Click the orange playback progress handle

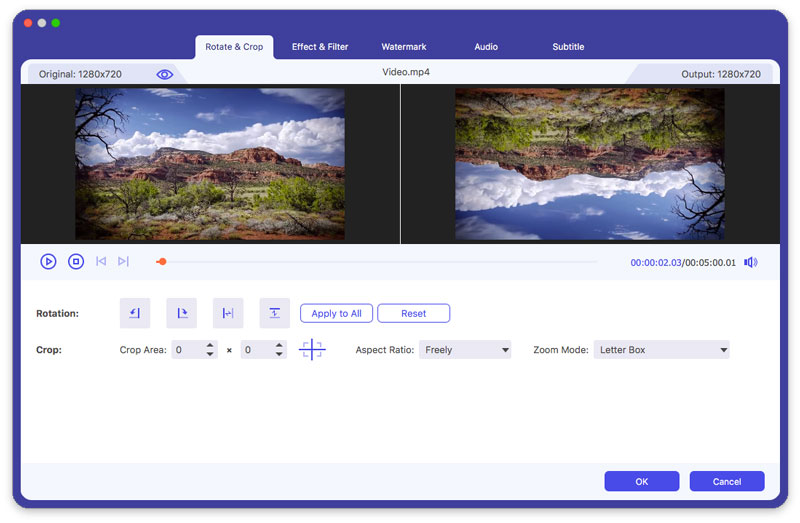[162, 262]
